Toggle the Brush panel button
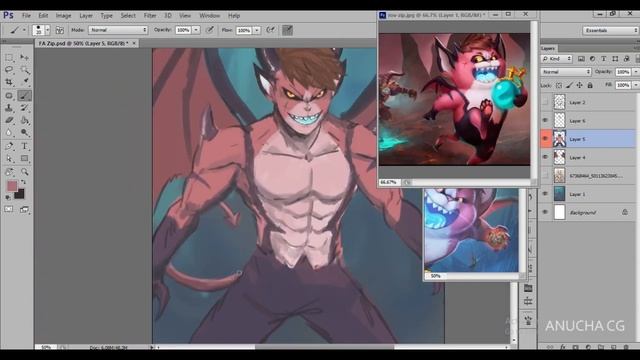This screenshot has height=360, width=640. point(60,30)
